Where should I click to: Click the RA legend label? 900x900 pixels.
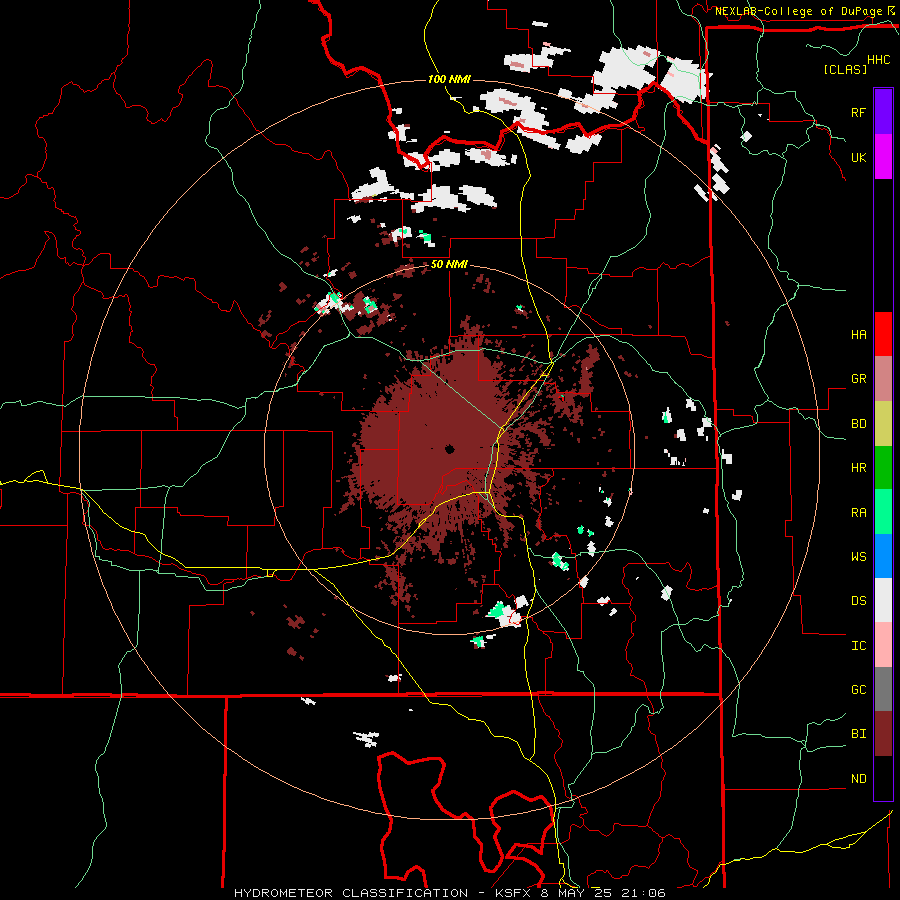(x=858, y=513)
